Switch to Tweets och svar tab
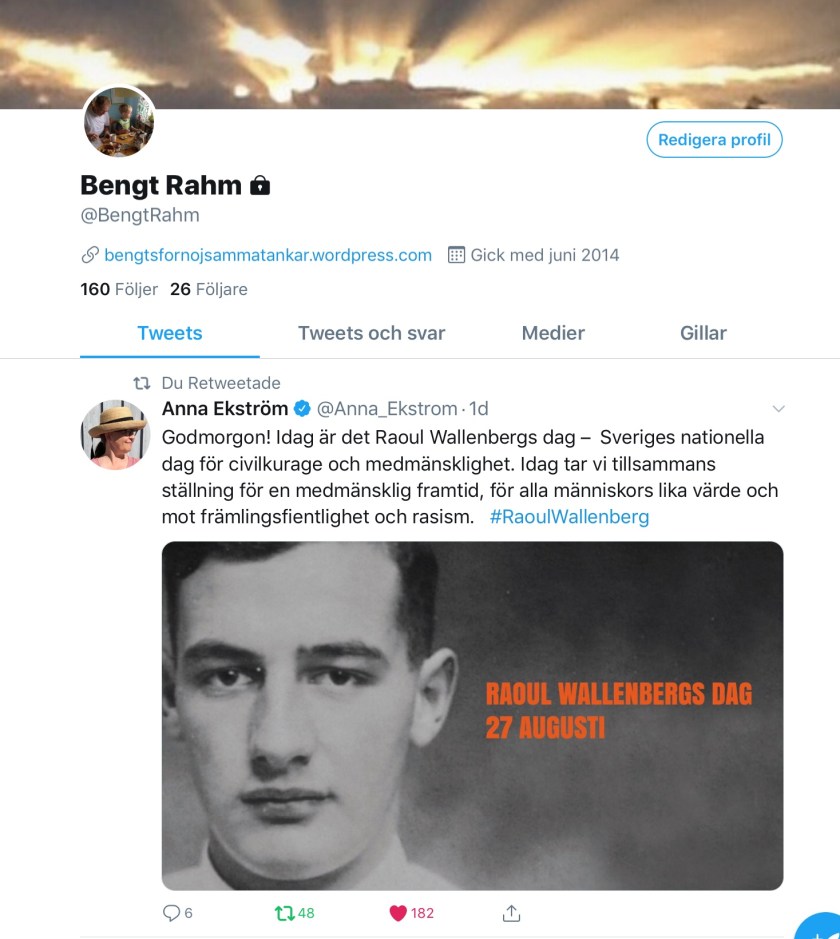 [371, 333]
